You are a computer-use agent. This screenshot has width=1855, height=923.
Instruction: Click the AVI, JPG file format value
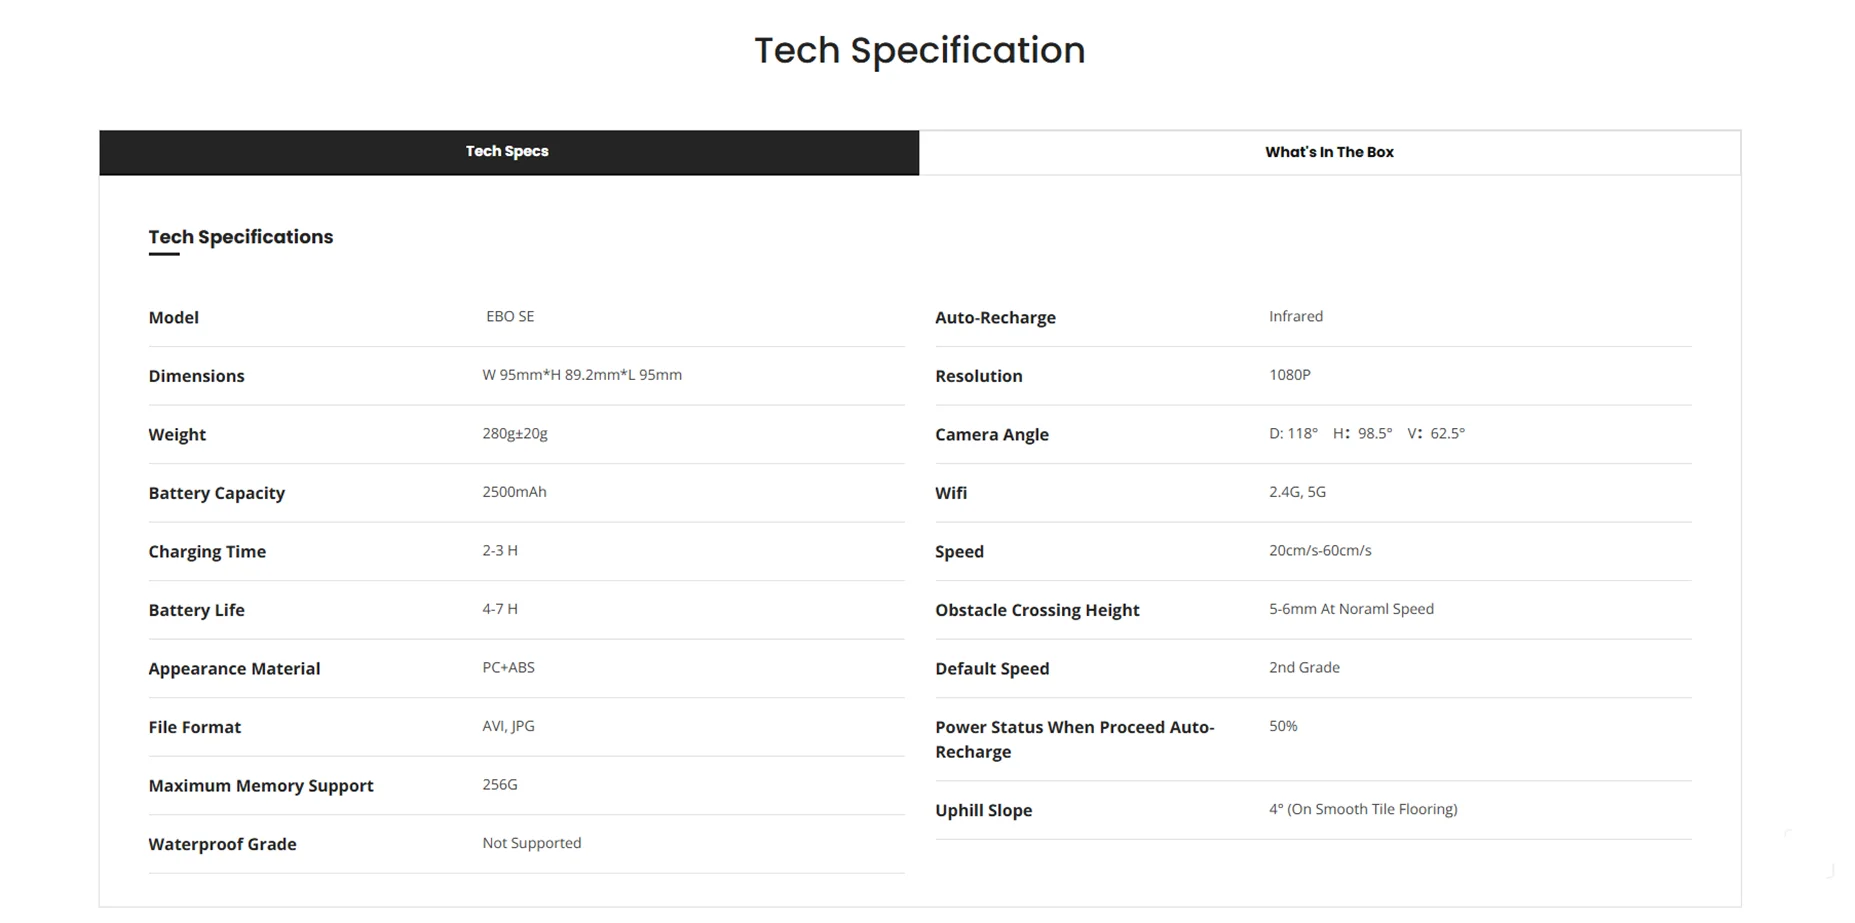(x=508, y=726)
